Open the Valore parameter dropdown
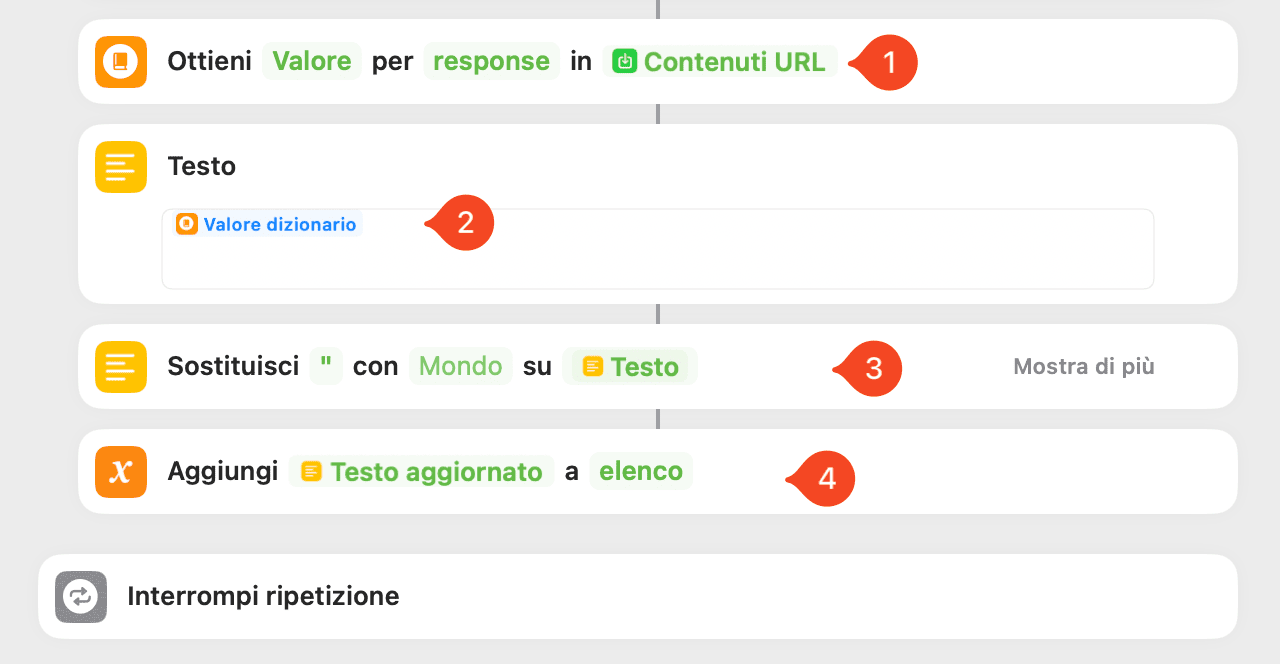This screenshot has height=664, width=1280. click(312, 62)
